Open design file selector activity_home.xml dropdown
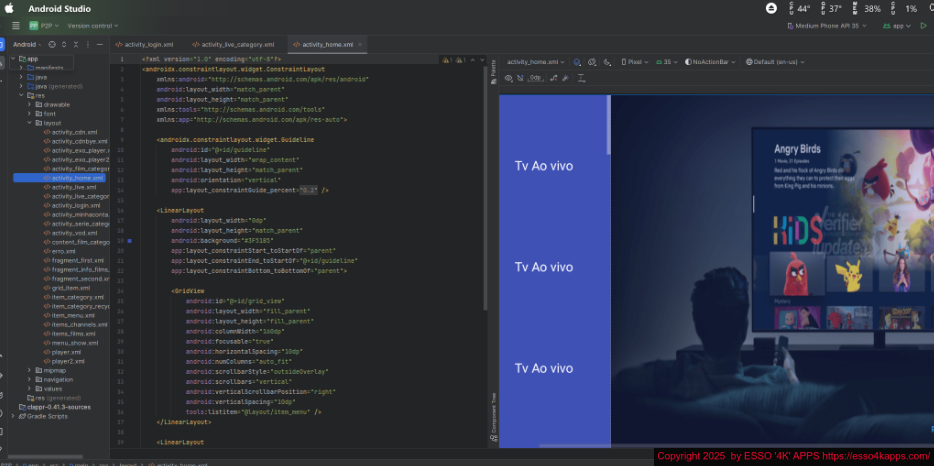 click(x=536, y=62)
